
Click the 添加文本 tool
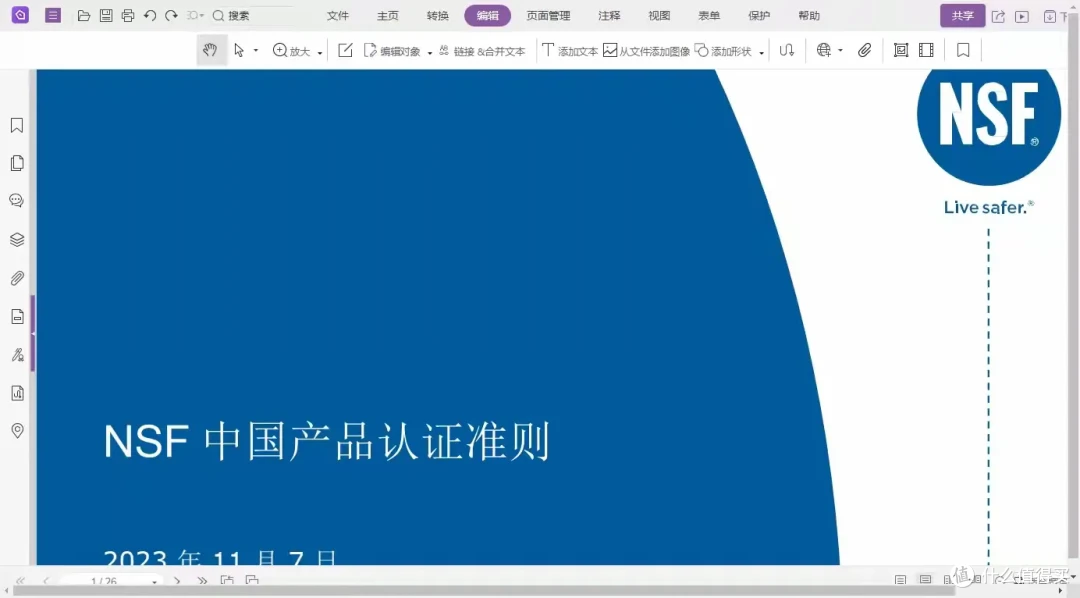tap(570, 51)
